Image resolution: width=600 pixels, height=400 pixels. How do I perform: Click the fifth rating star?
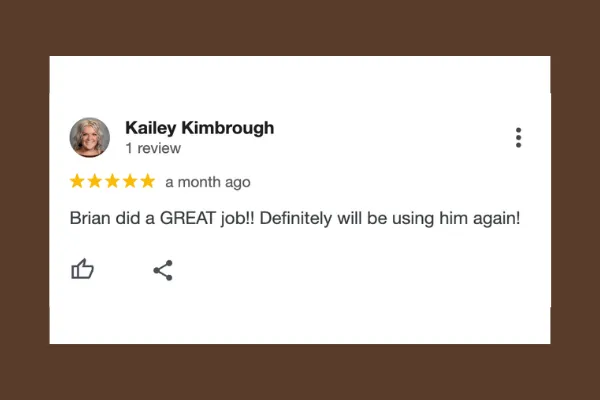point(147,181)
